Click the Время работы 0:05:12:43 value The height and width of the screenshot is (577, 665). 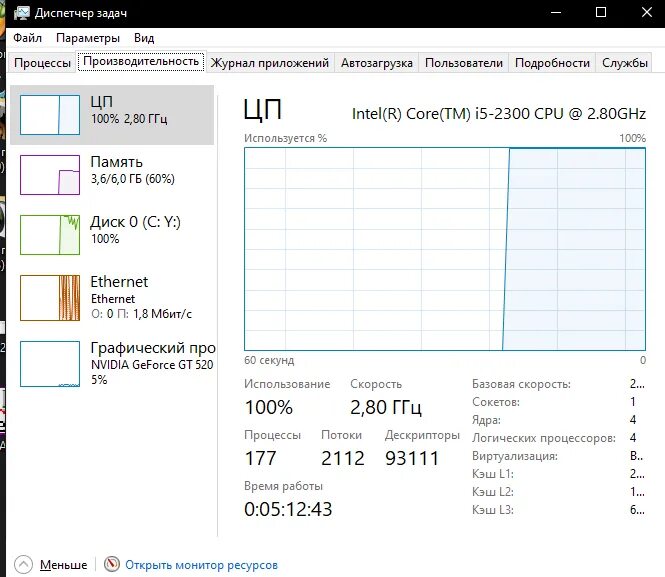coord(288,509)
